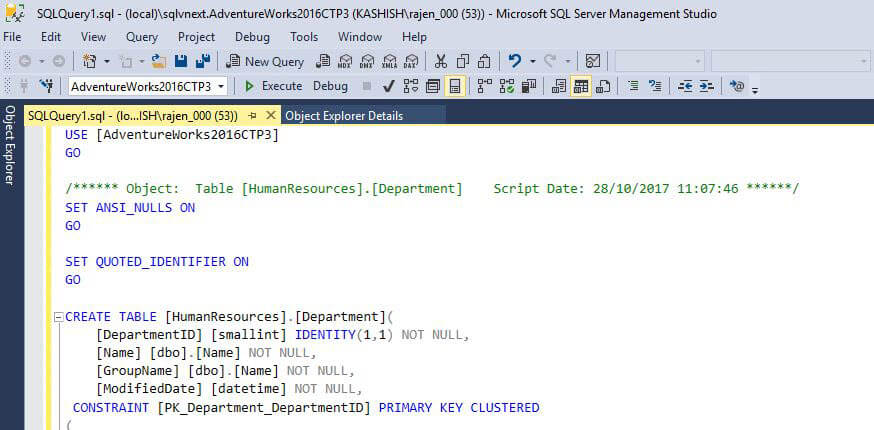Click the Cut scissors icon

pos(441,61)
